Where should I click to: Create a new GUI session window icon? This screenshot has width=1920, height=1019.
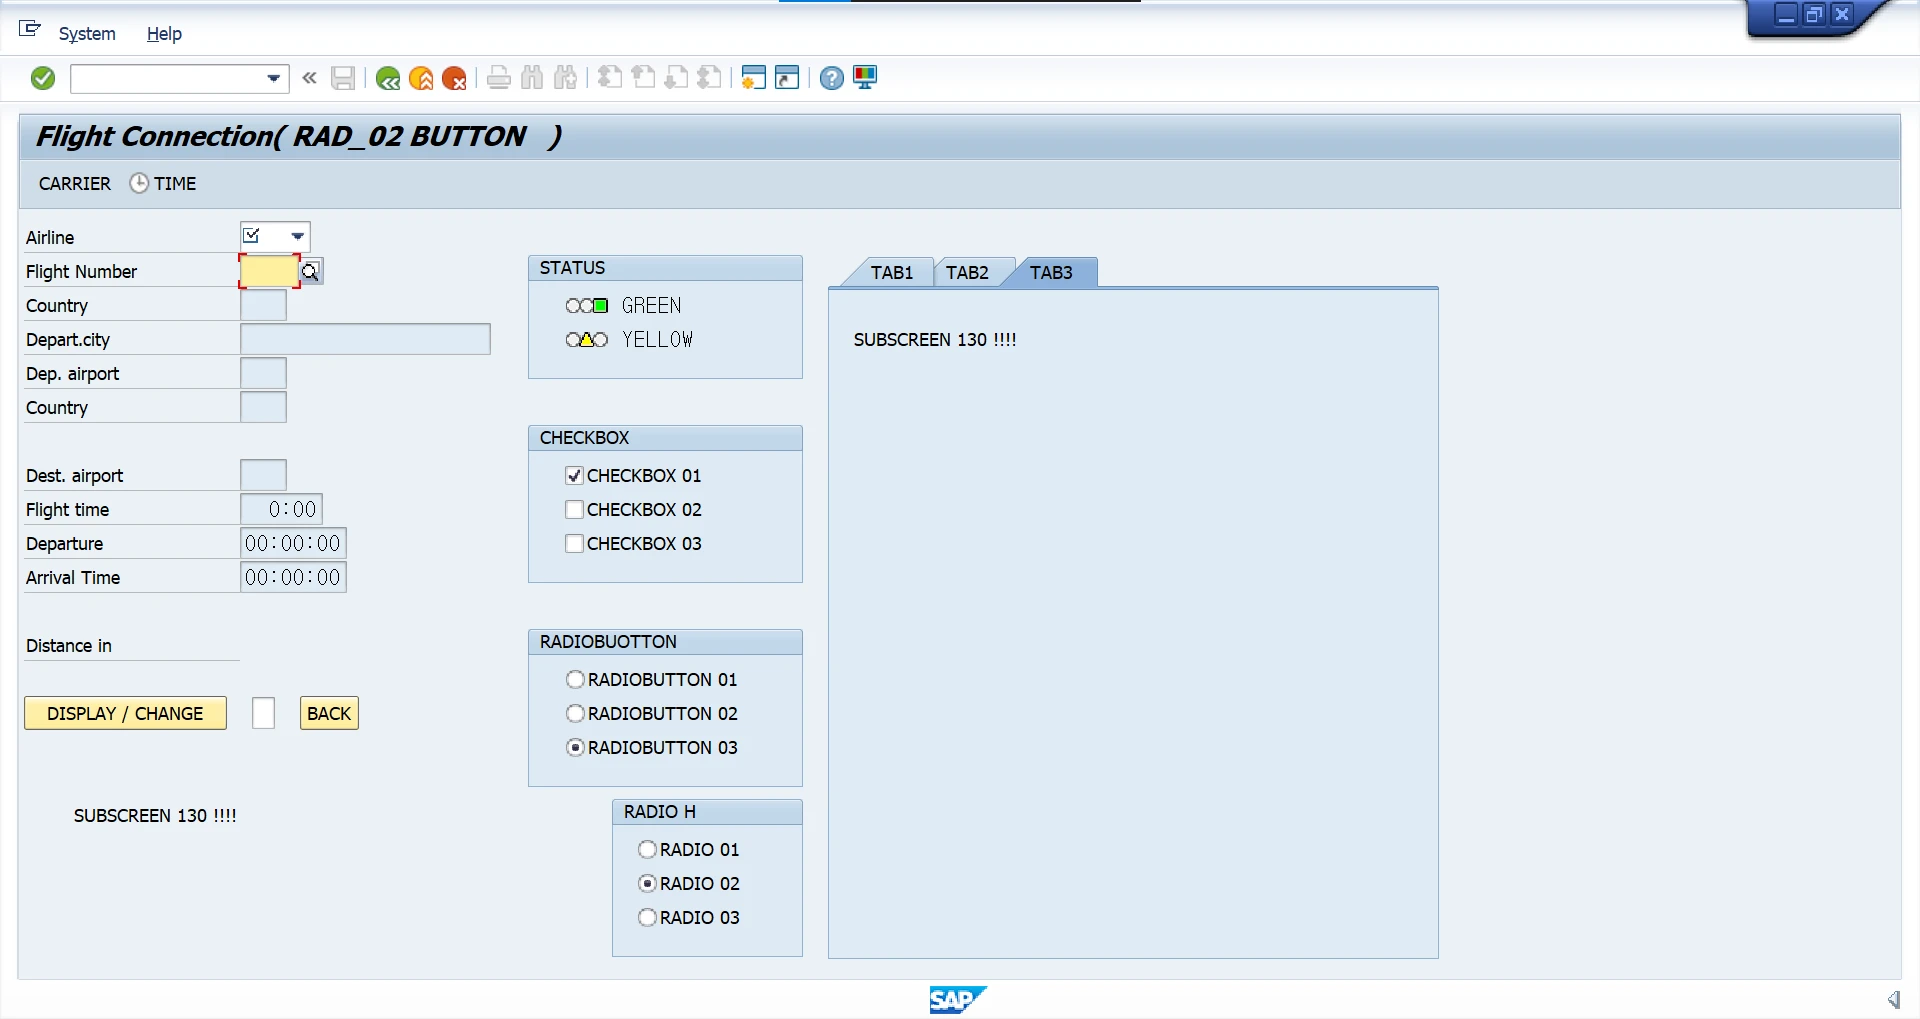coord(754,78)
